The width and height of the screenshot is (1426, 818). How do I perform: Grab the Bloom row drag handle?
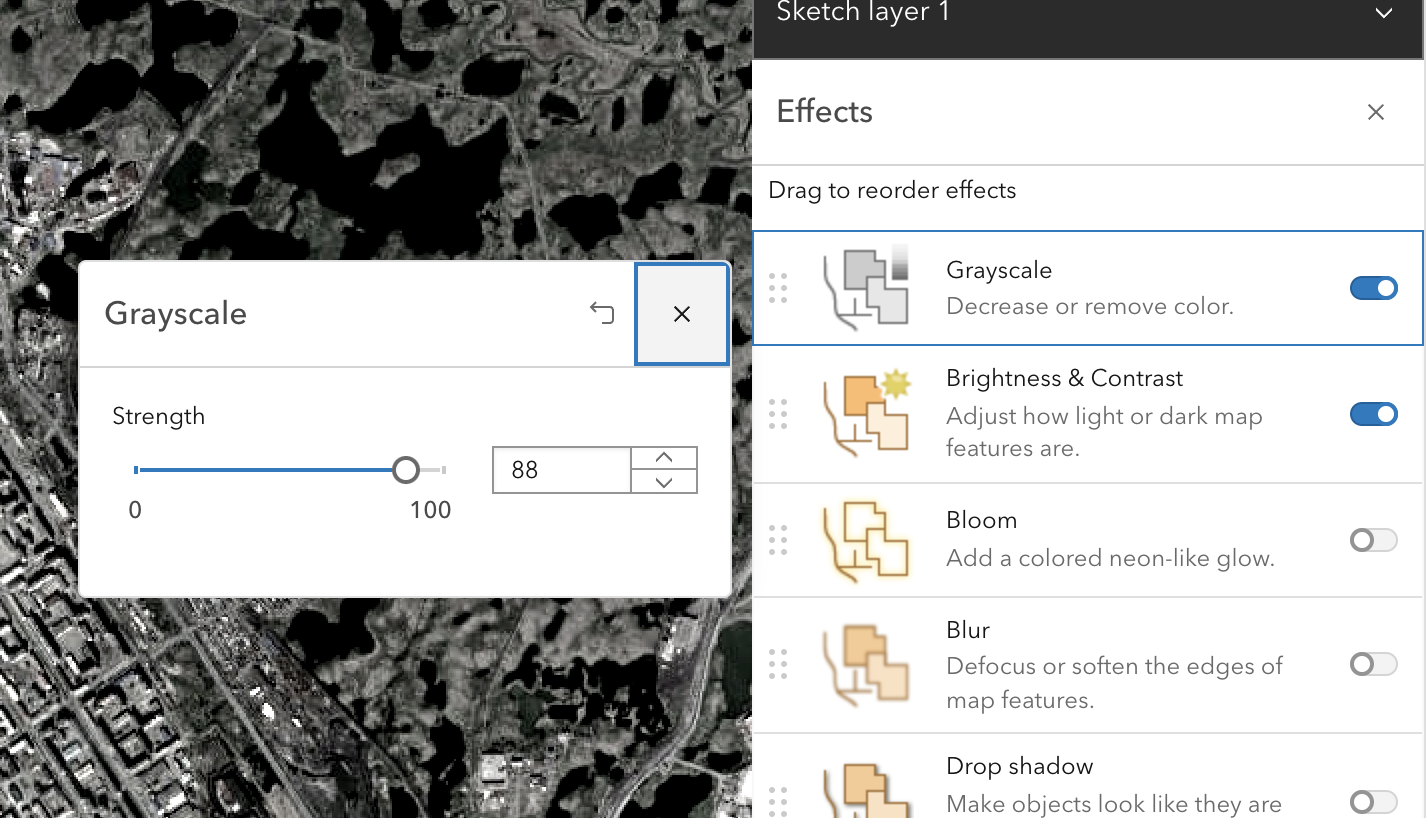click(778, 540)
